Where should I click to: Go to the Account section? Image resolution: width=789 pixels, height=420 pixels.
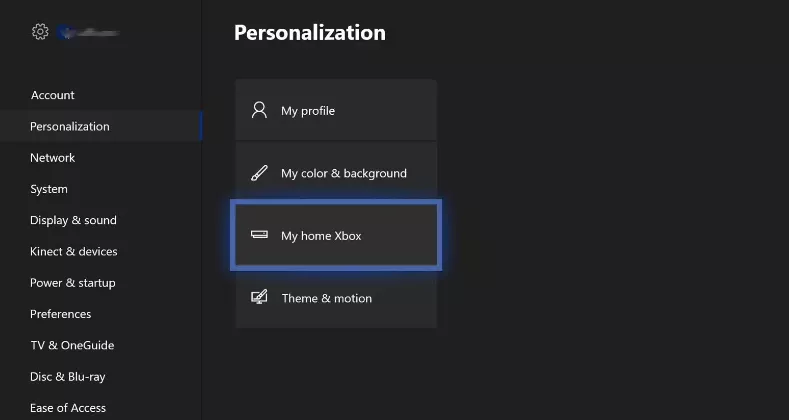53,95
